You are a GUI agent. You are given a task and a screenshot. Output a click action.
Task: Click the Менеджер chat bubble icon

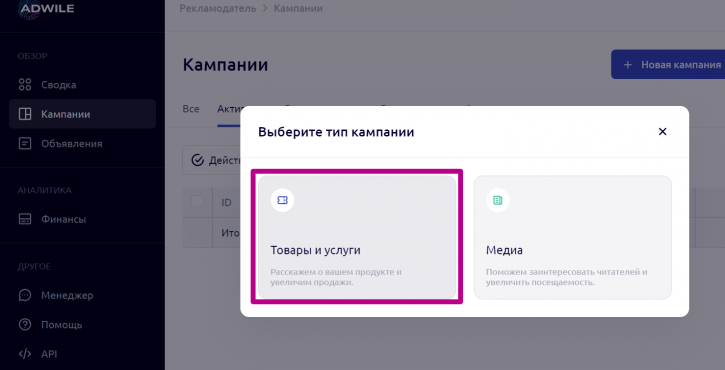pos(25,295)
